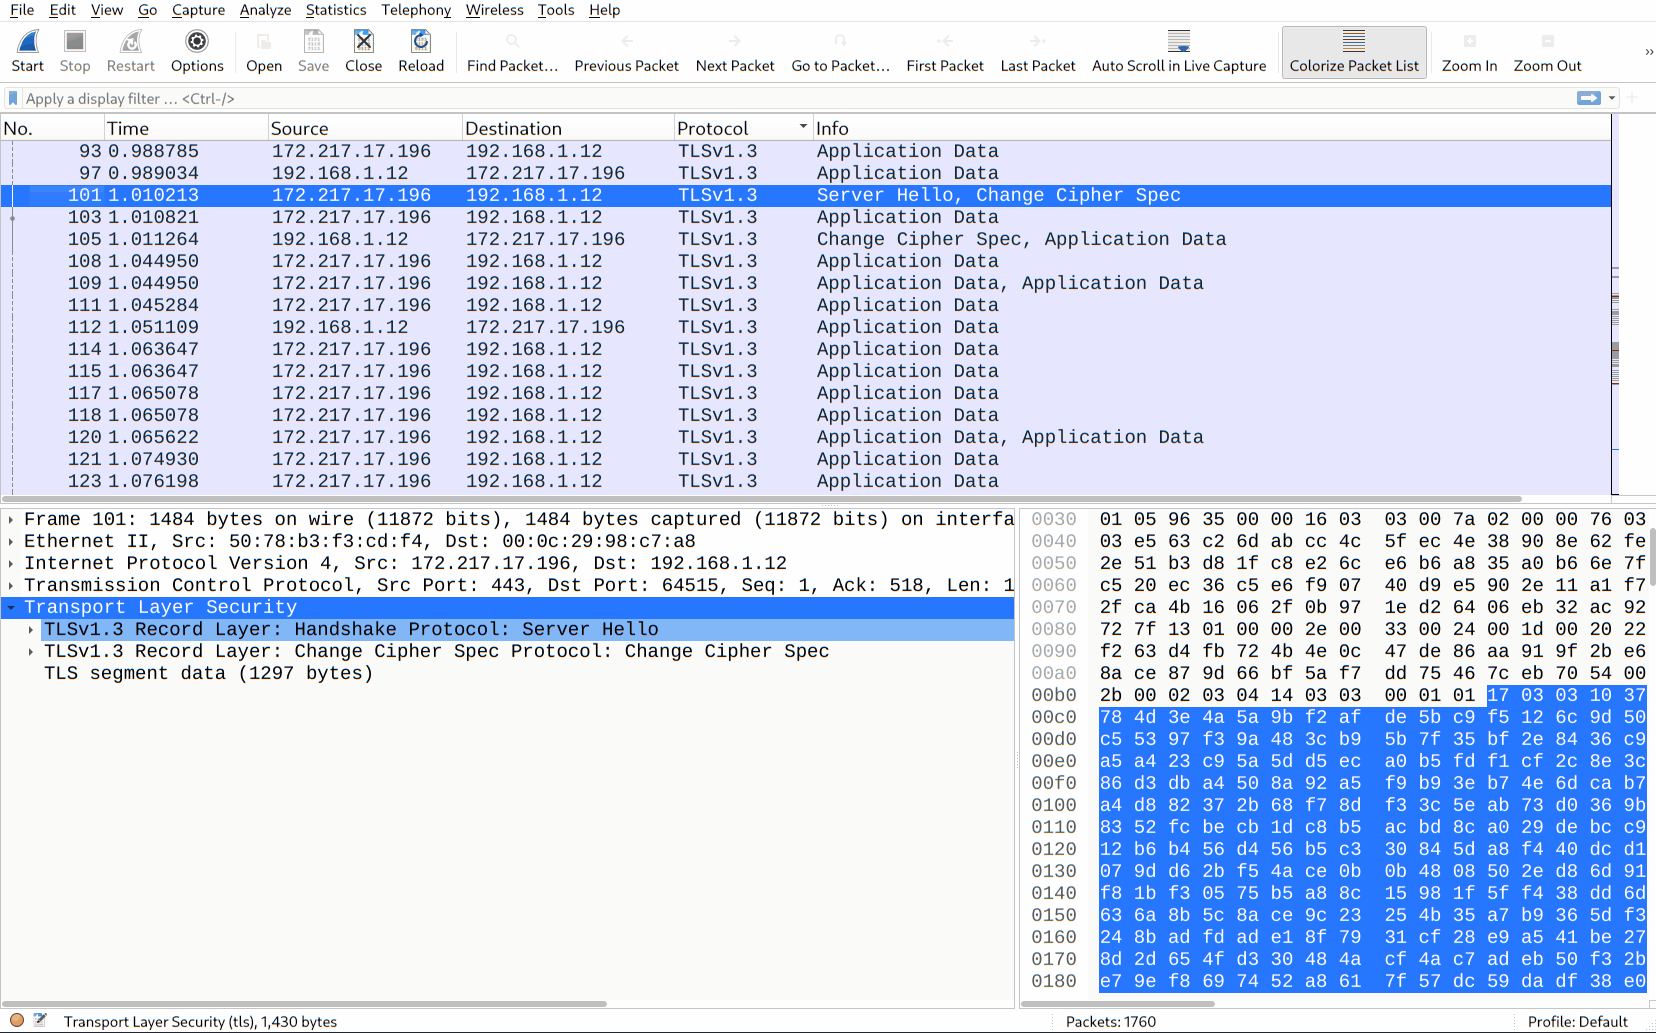Open the File menu
The image size is (1656, 1033).
[22, 10]
